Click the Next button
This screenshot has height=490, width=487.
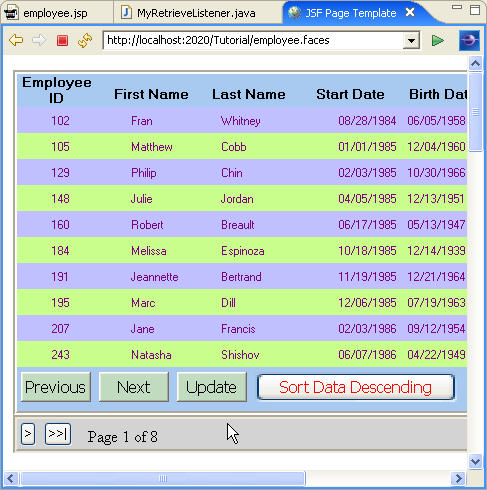[134, 387]
